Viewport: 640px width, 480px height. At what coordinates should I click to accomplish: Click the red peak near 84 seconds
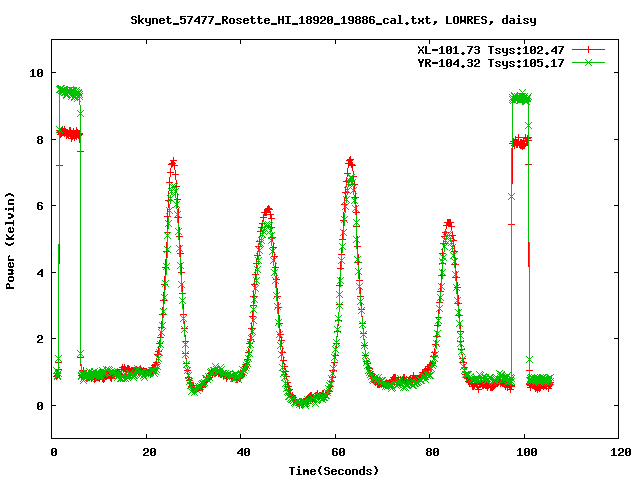[449, 223]
